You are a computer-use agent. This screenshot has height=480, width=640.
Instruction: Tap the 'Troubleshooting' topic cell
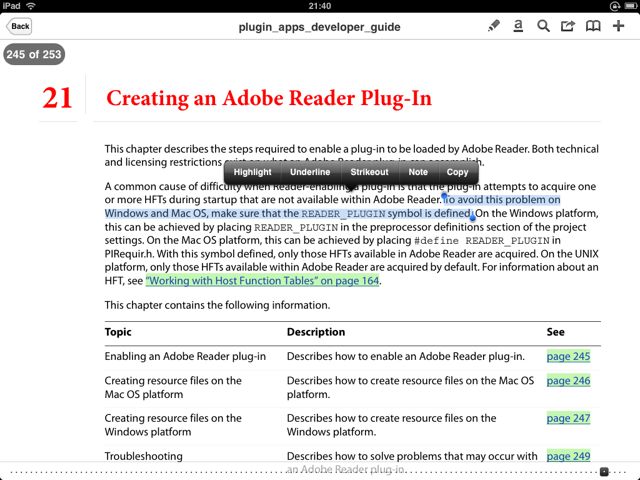[143, 456]
